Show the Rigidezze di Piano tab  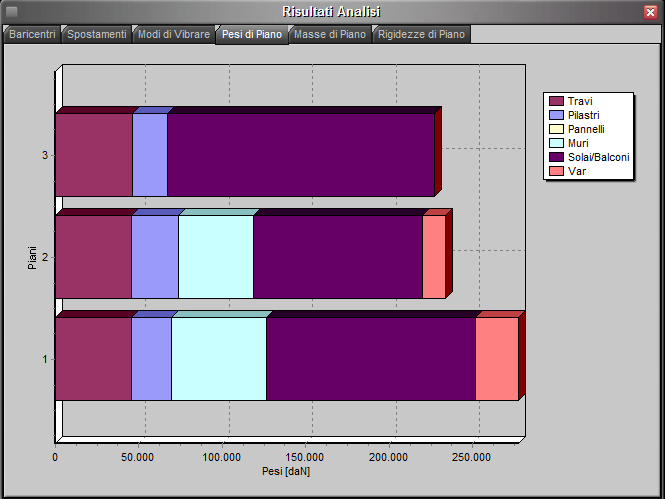(x=421, y=34)
